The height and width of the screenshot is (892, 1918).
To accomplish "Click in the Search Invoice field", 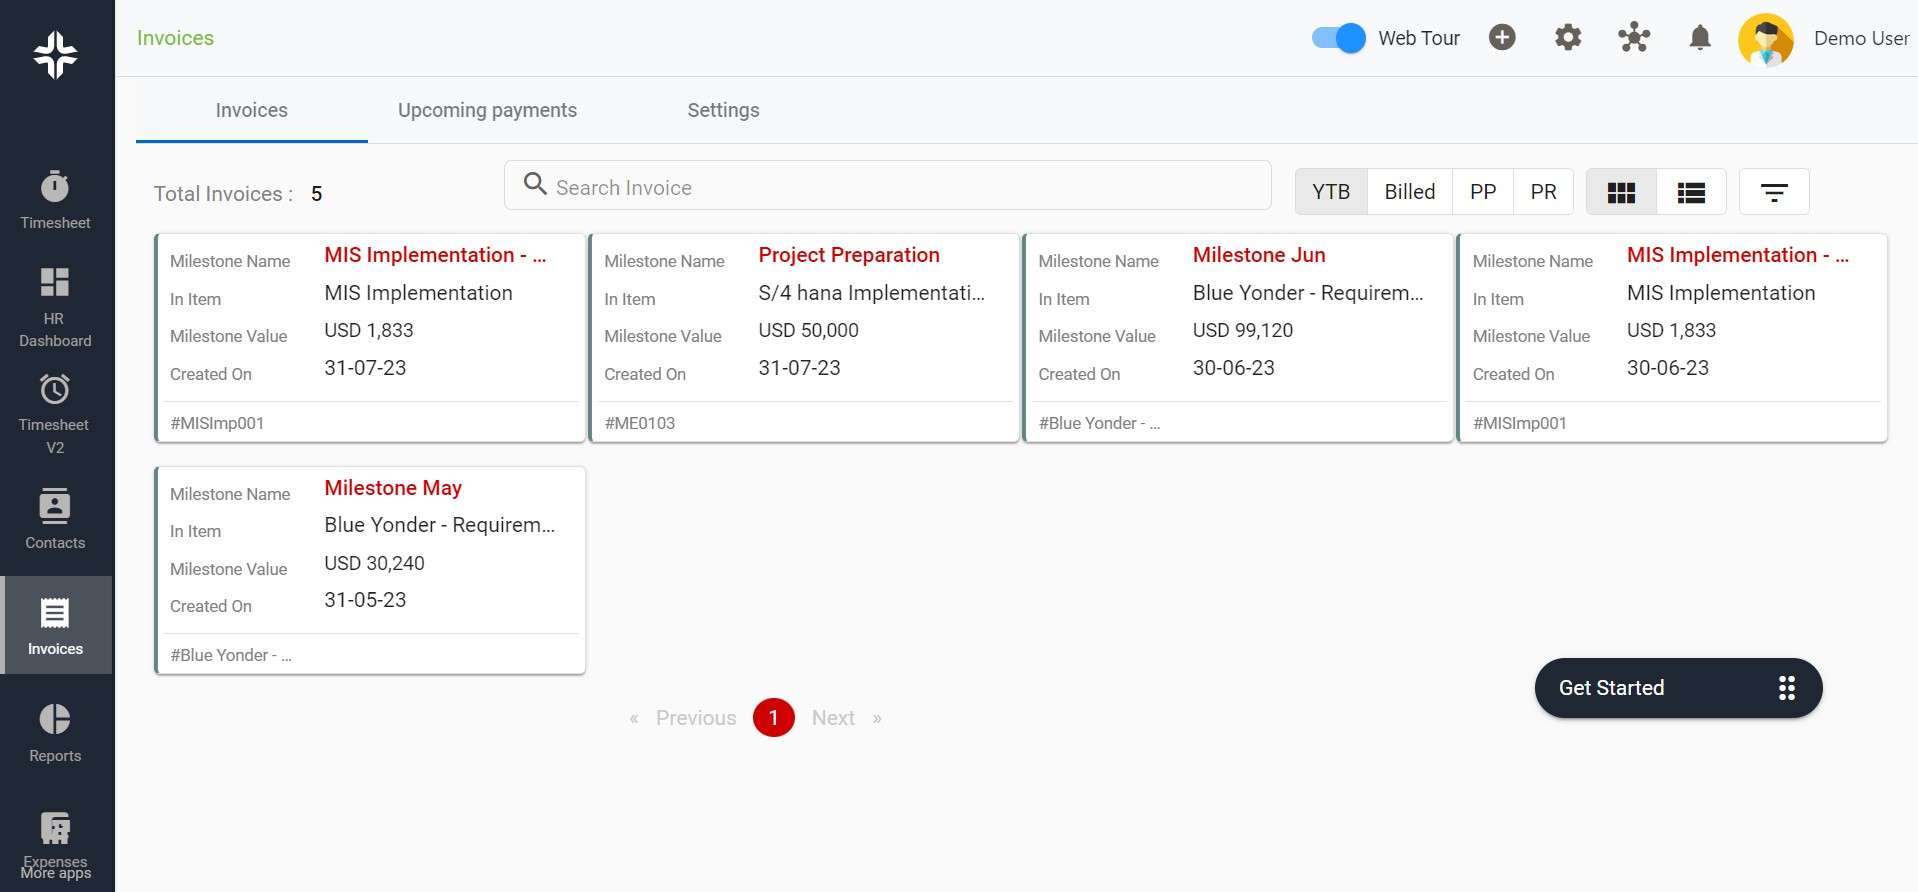I will (x=887, y=187).
